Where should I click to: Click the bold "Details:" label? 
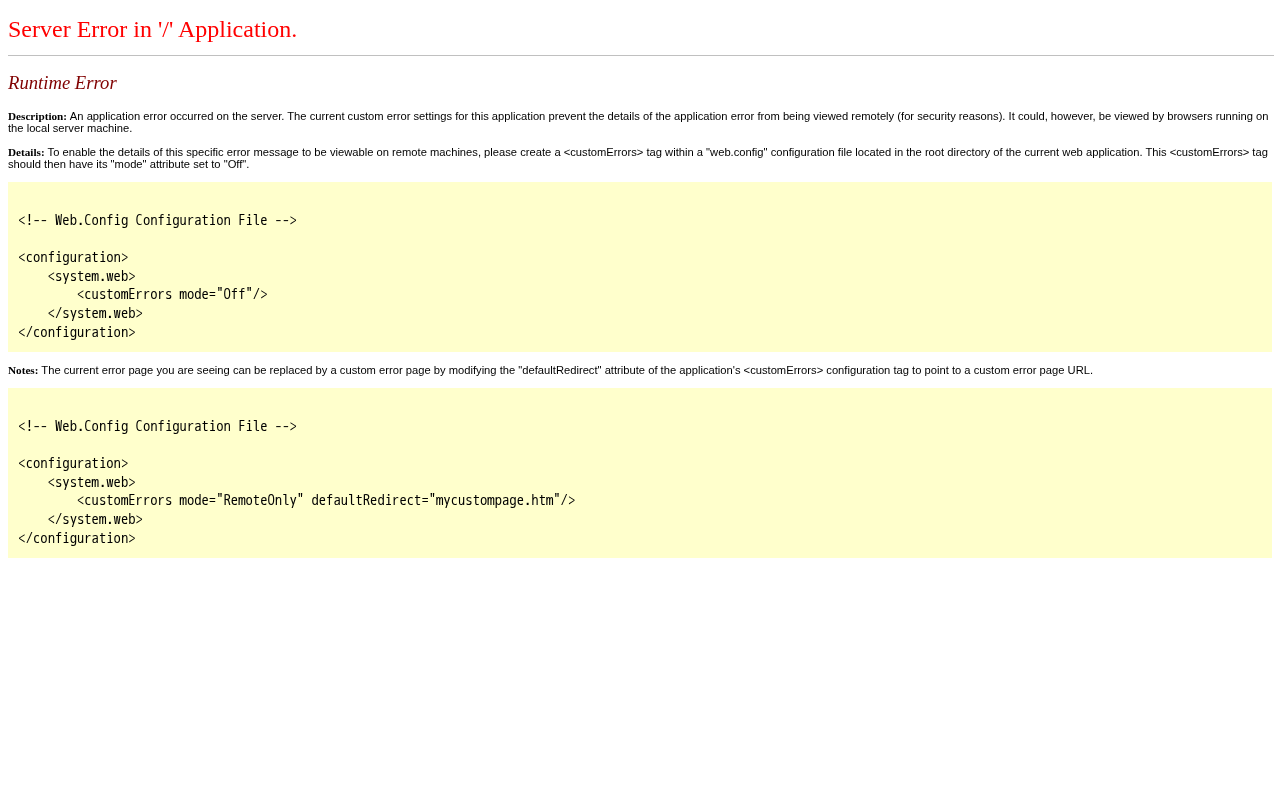tap(26, 152)
